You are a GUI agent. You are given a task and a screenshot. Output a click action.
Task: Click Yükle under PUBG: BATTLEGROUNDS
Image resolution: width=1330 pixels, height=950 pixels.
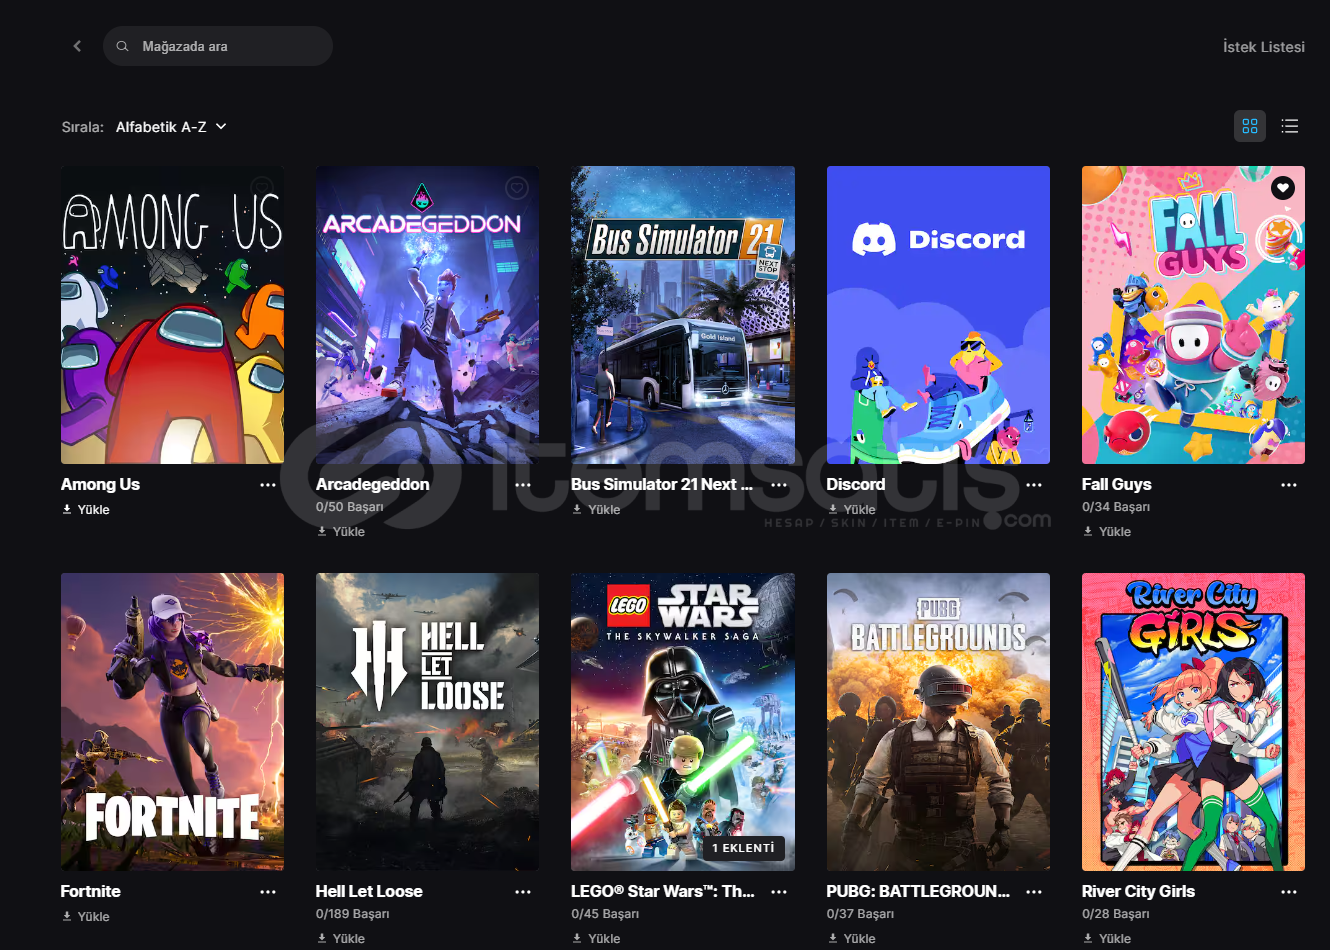click(852, 939)
